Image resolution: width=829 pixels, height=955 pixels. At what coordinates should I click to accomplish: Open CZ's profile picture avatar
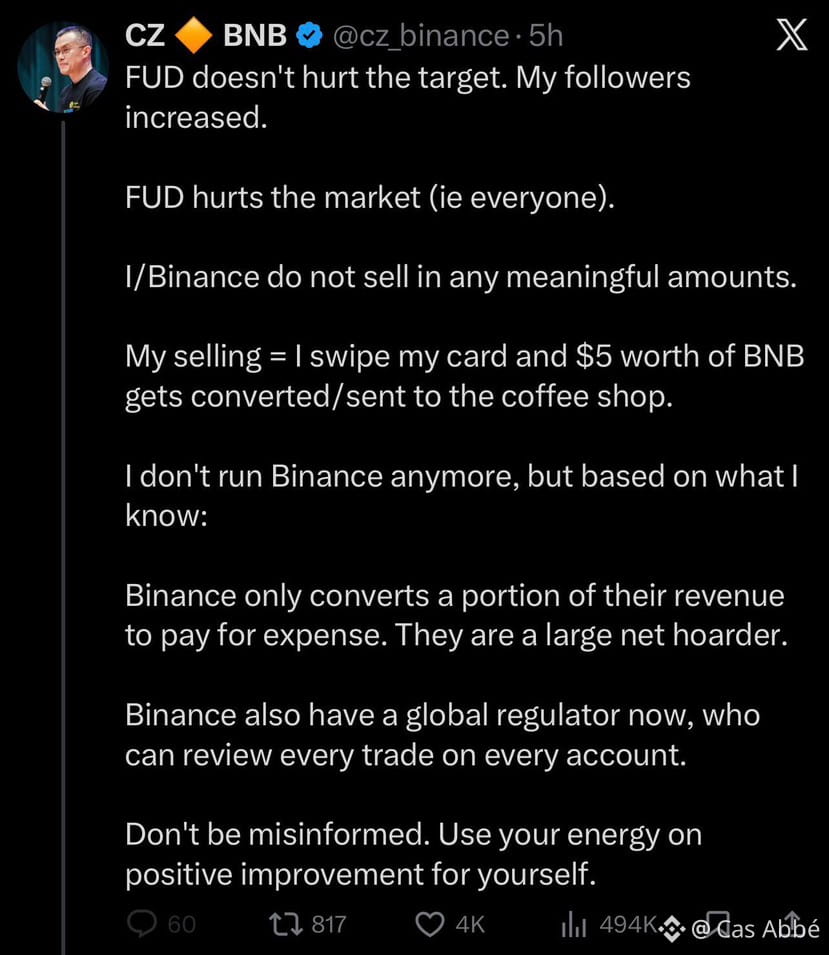click(x=63, y=67)
